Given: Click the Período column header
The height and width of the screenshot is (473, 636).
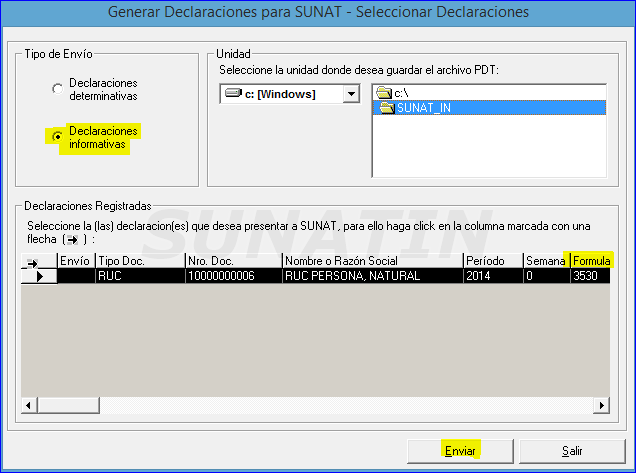Looking at the screenshot, I should [x=493, y=261].
